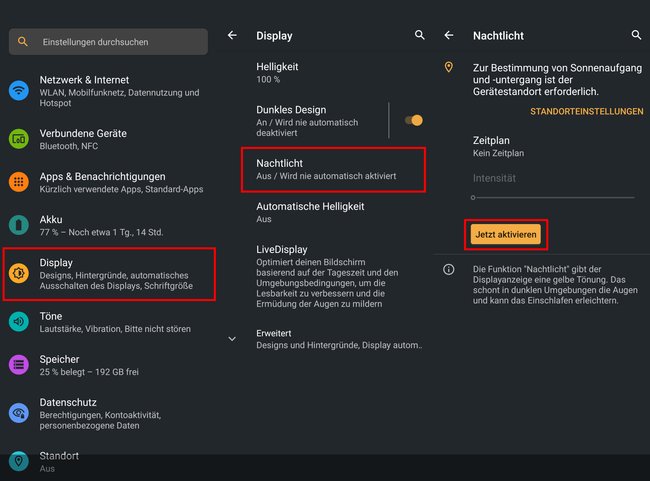Click the 'Dunkles Design' label text
This screenshot has width=650, height=481.
(291, 110)
